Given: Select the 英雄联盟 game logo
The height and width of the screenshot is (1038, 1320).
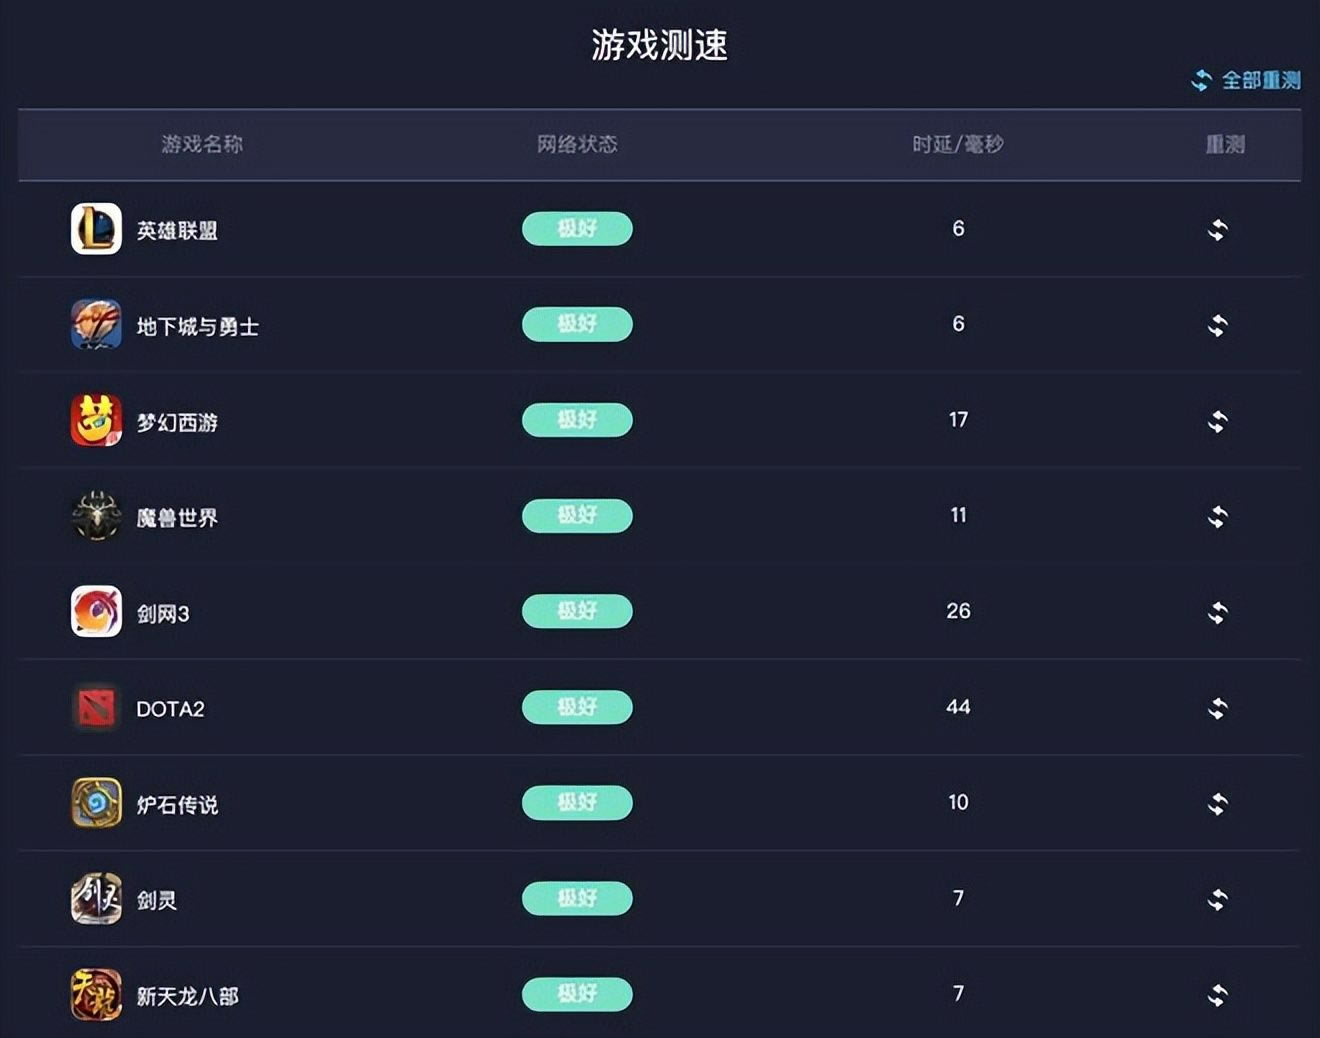Looking at the screenshot, I should pos(96,229).
